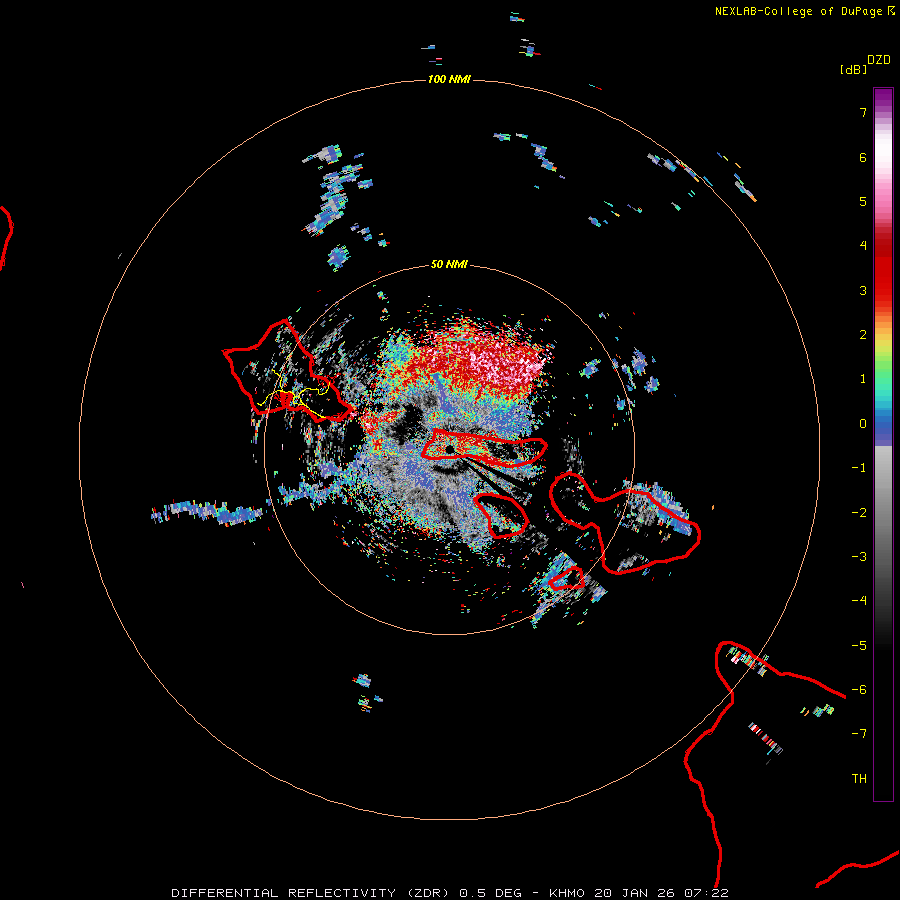Click the 3 value on the color scale

click(x=863, y=290)
